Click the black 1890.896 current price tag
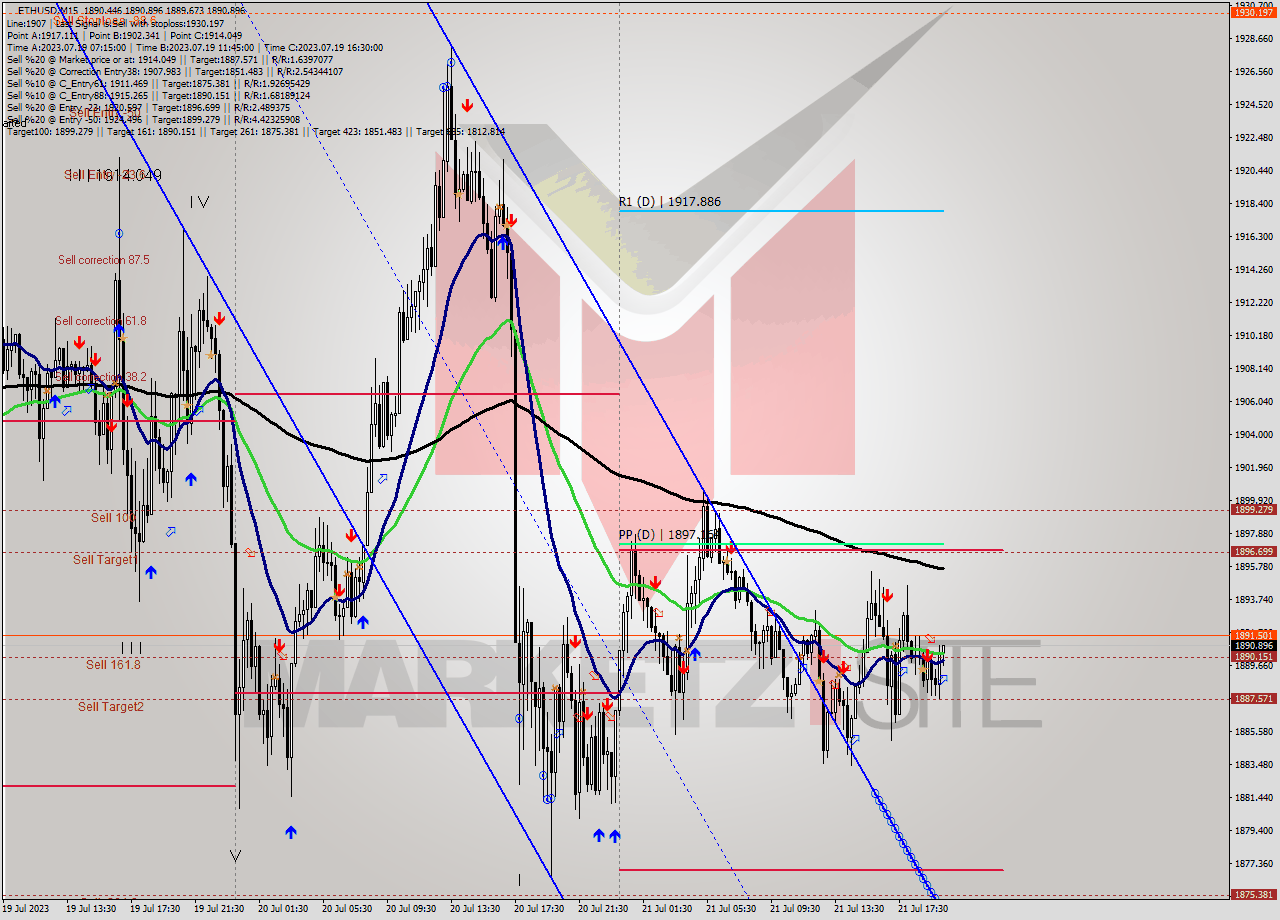 click(x=1254, y=646)
